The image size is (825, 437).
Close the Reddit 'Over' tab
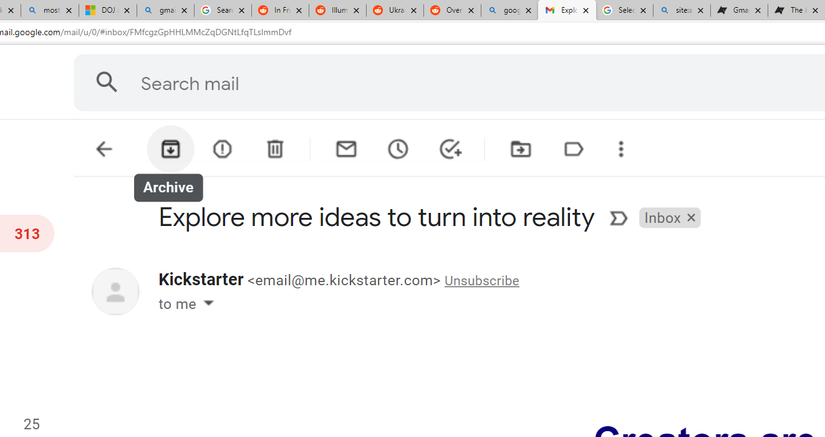pos(471,11)
